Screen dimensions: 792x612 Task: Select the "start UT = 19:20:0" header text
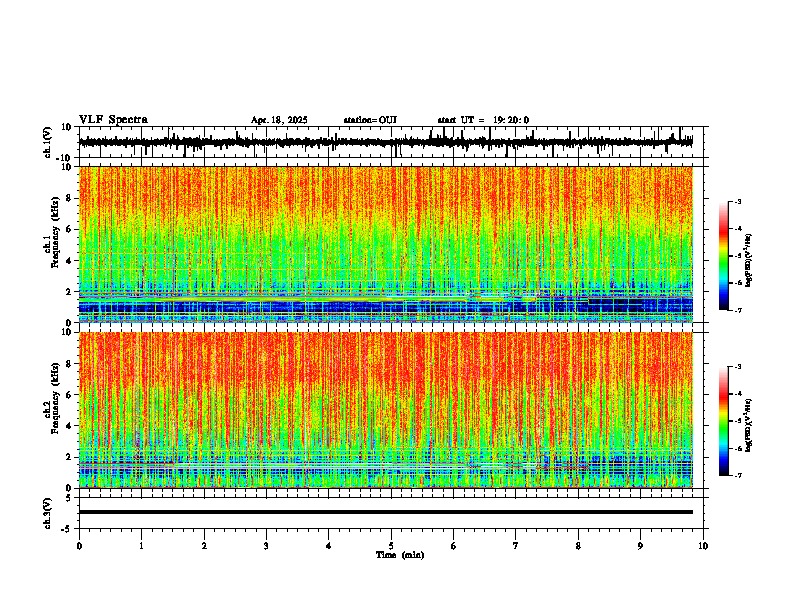[x=483, y=120]
